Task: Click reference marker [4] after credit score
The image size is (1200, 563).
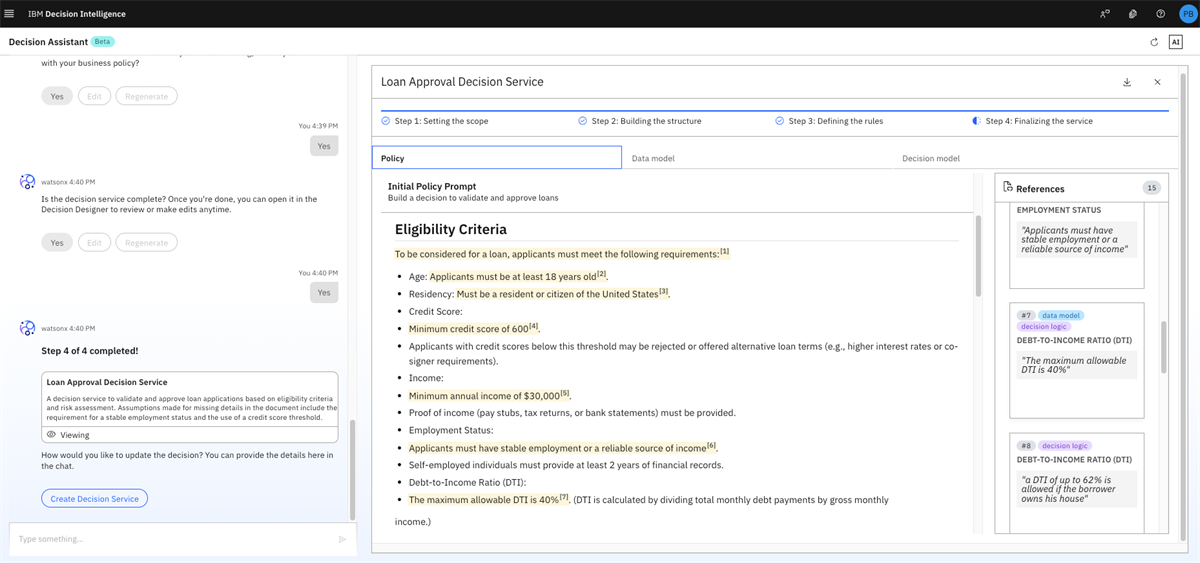Action: [534, 326]
